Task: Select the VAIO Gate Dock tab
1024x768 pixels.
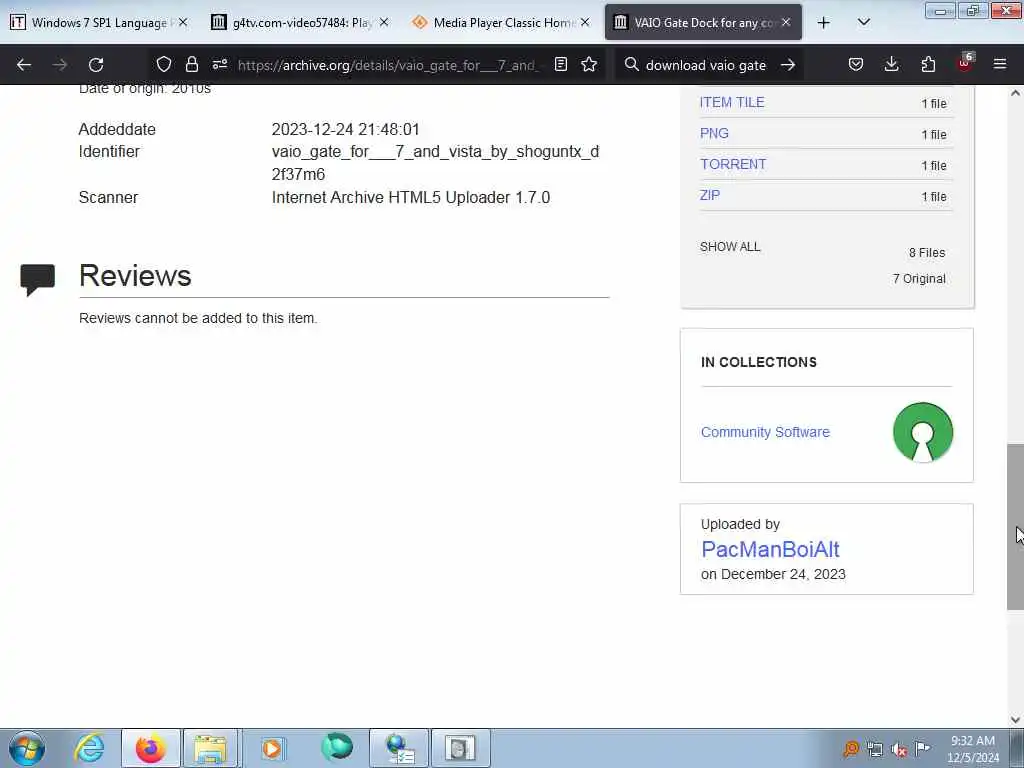Action: [703, 23]
